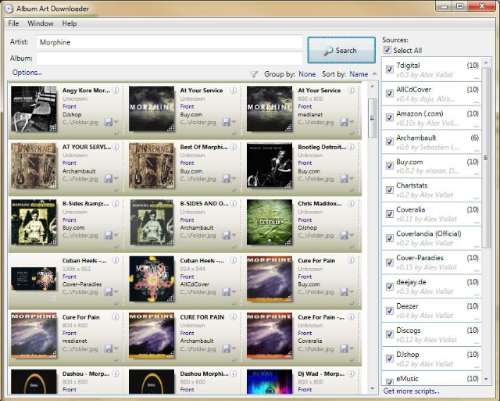Save the Angy Kore Mor... cover art

point(108,122)
